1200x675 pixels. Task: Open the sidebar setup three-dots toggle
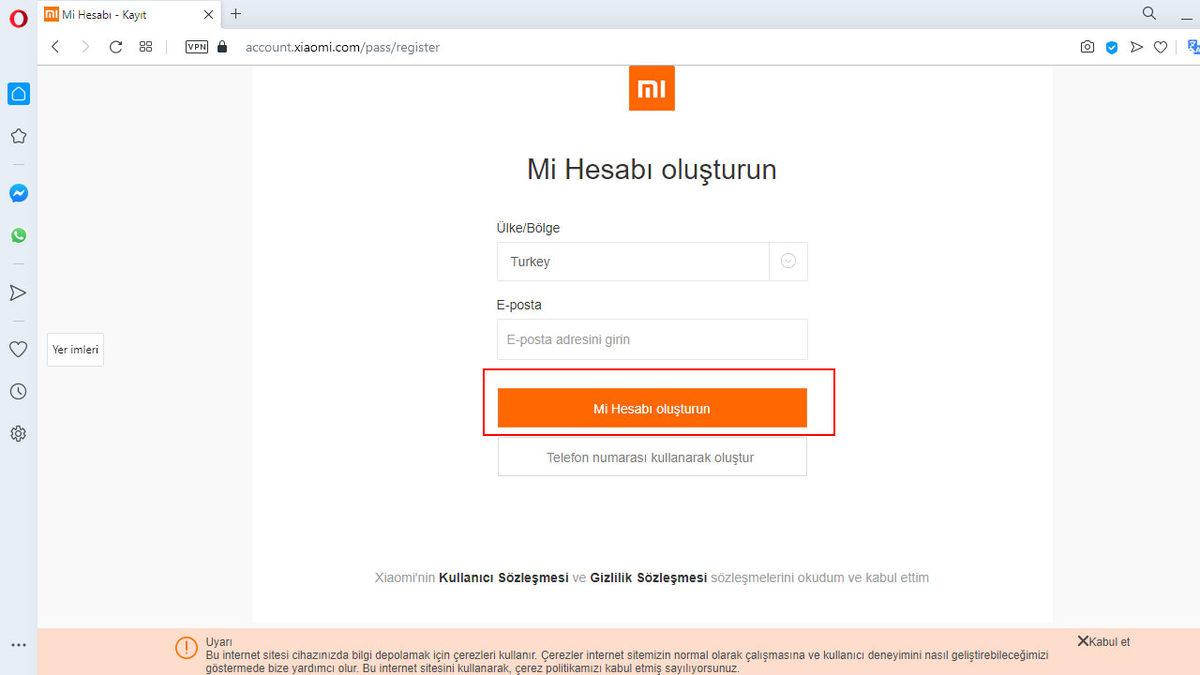18,644
